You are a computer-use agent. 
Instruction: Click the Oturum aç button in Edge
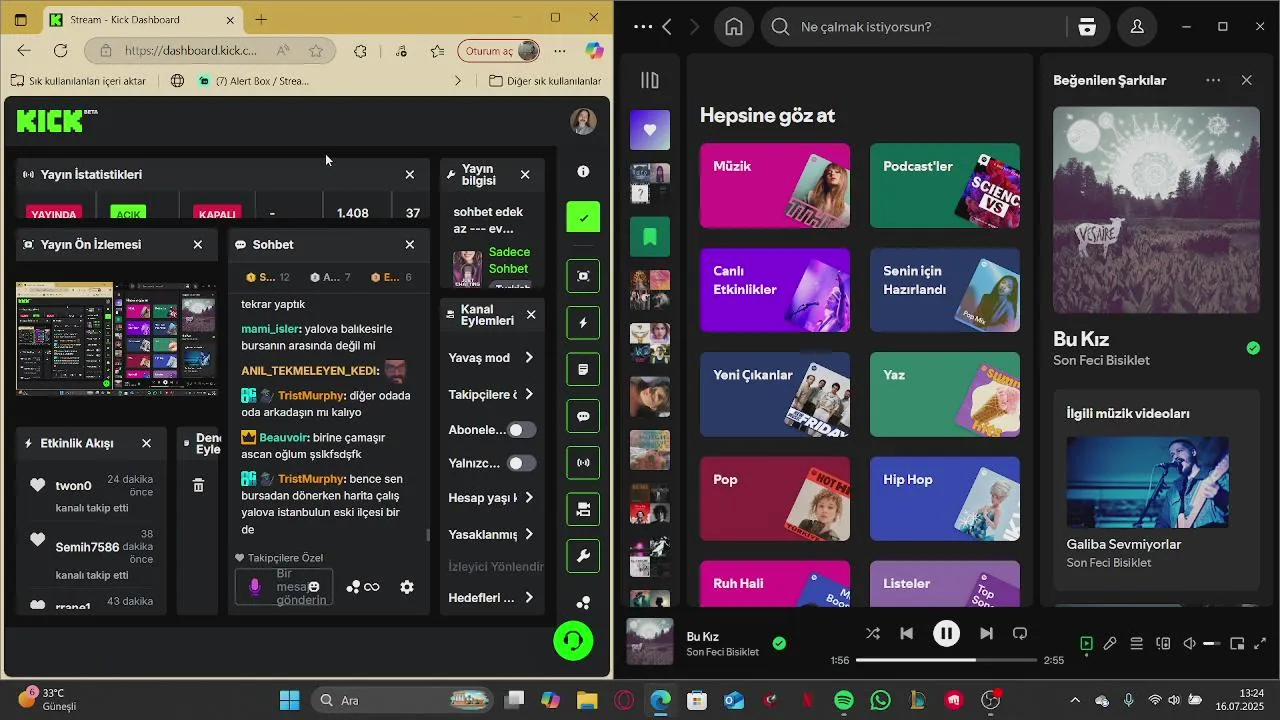(x=499, y=50)
